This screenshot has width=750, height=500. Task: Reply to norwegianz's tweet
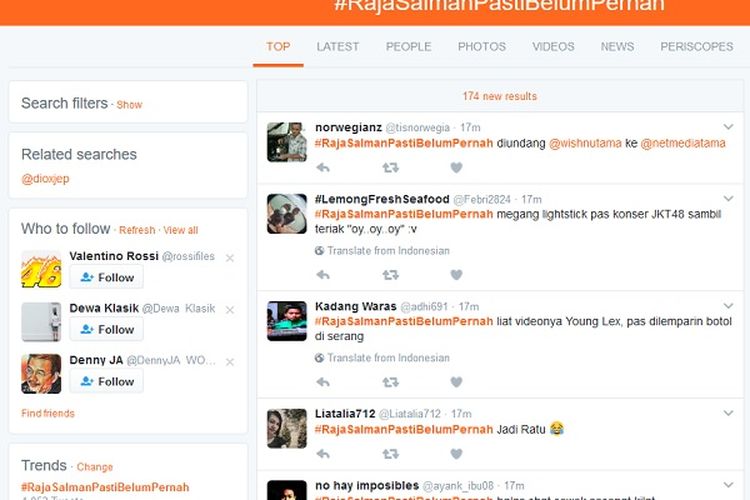click(323, 168)
